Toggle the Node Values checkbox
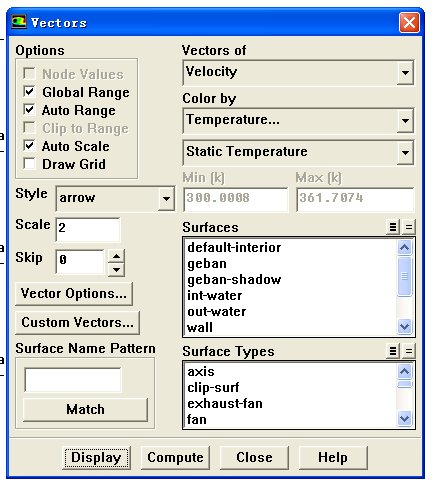432x483 pixels. pos(29,74)
